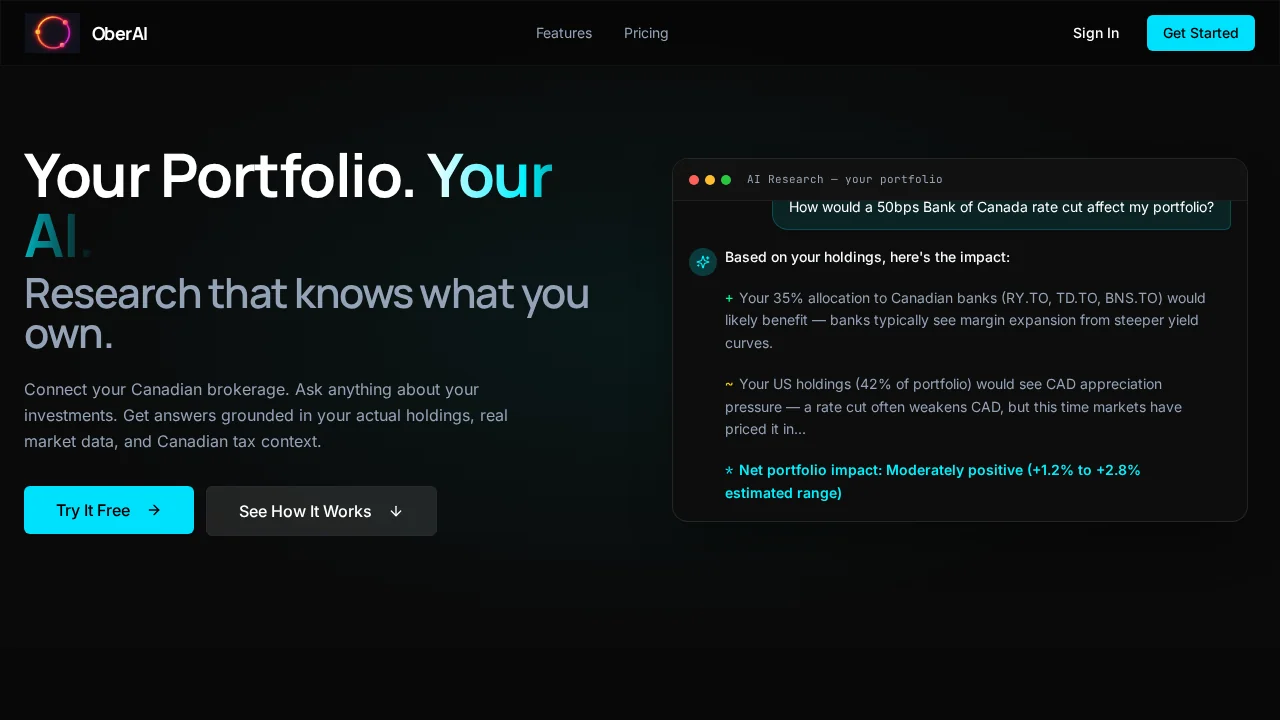Viewport: 1280px width, 720px height.
Task: Click the See How It Works button
Action: (x=320, y=511)
